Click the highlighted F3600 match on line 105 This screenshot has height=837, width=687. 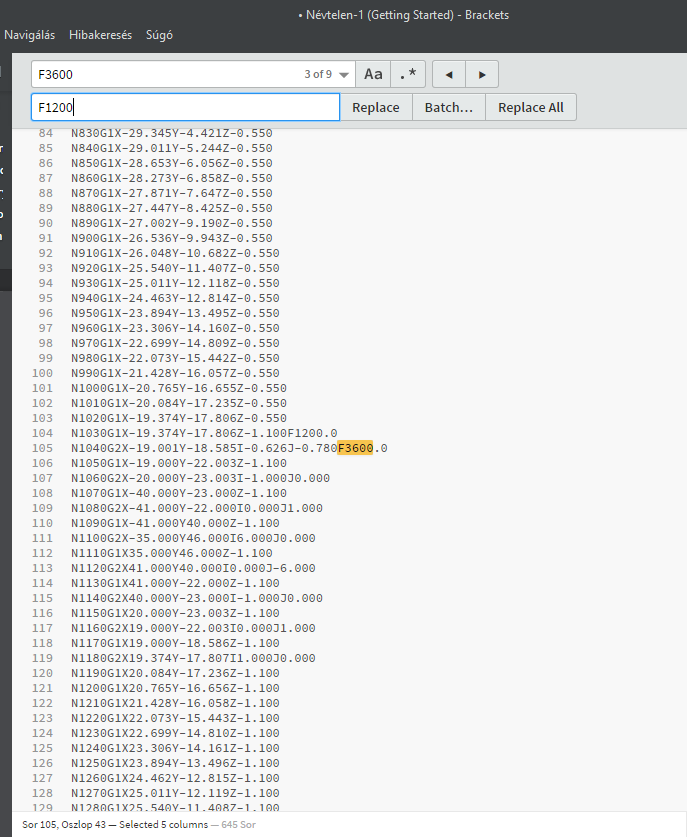355,448
